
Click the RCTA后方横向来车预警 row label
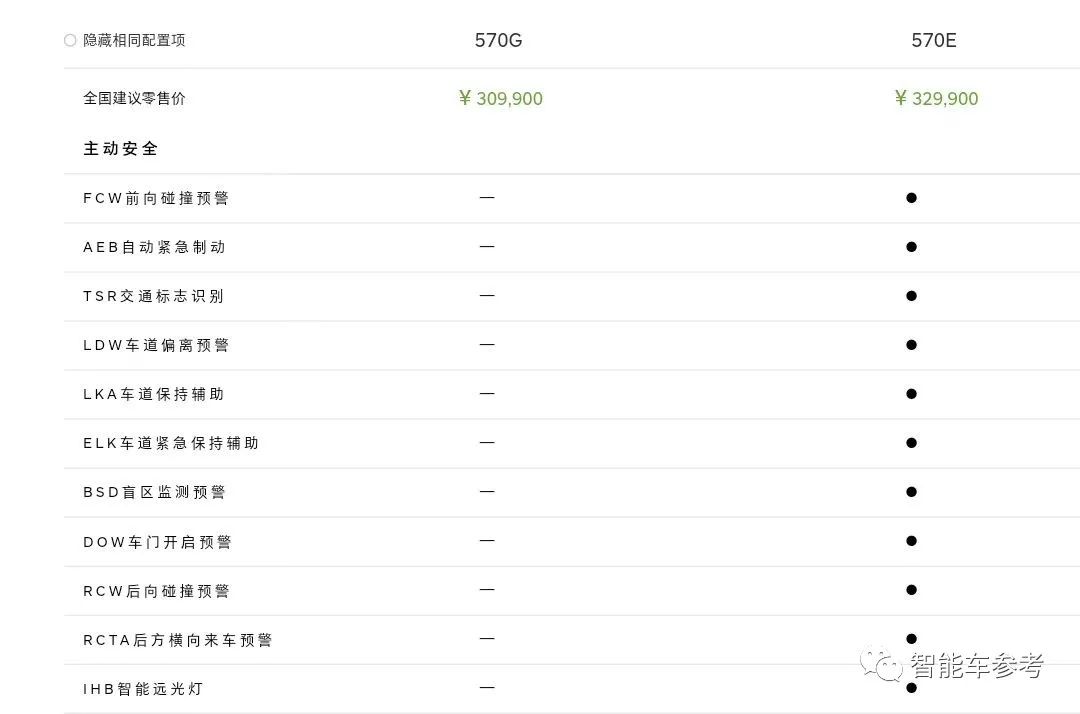click(178, 640)
